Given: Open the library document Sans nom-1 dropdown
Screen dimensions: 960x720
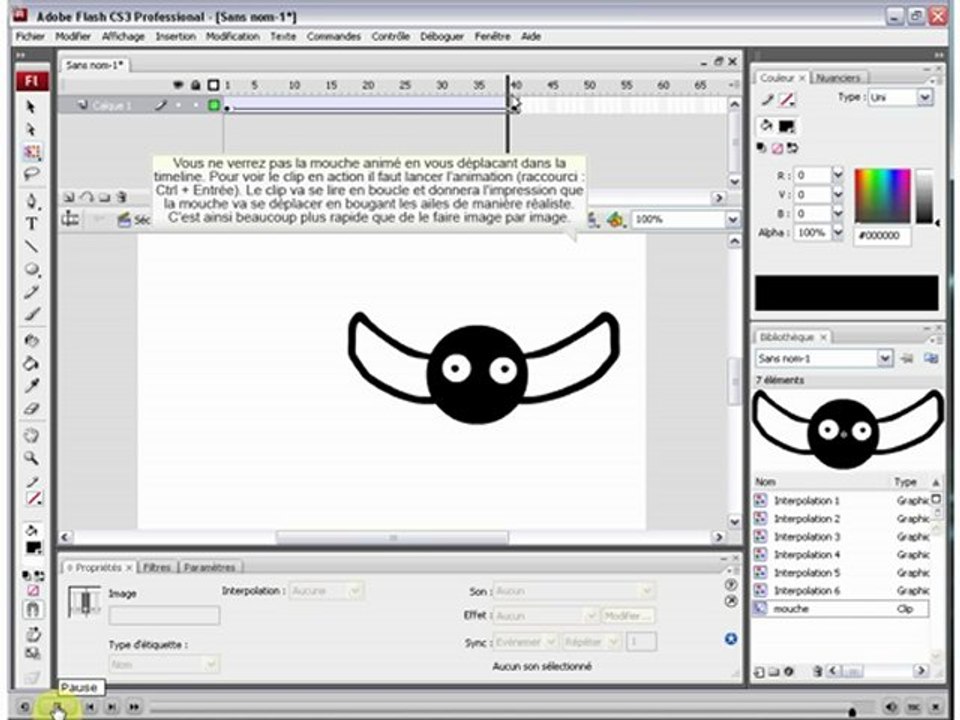Looking at the screenshot, I should pos(823,358).
